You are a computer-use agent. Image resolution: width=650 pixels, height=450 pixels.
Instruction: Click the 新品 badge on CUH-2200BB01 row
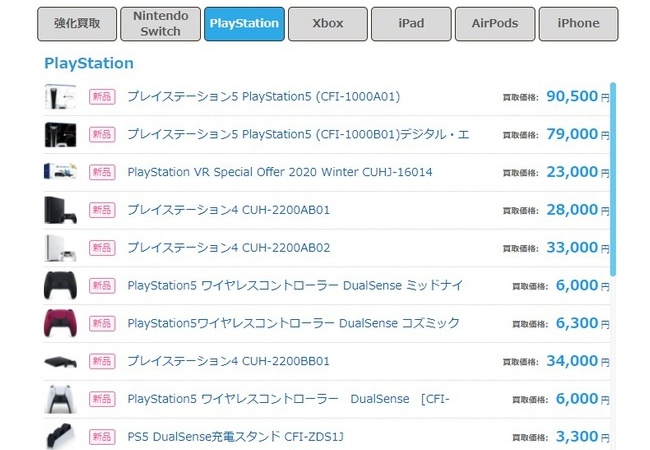[102, 361]
